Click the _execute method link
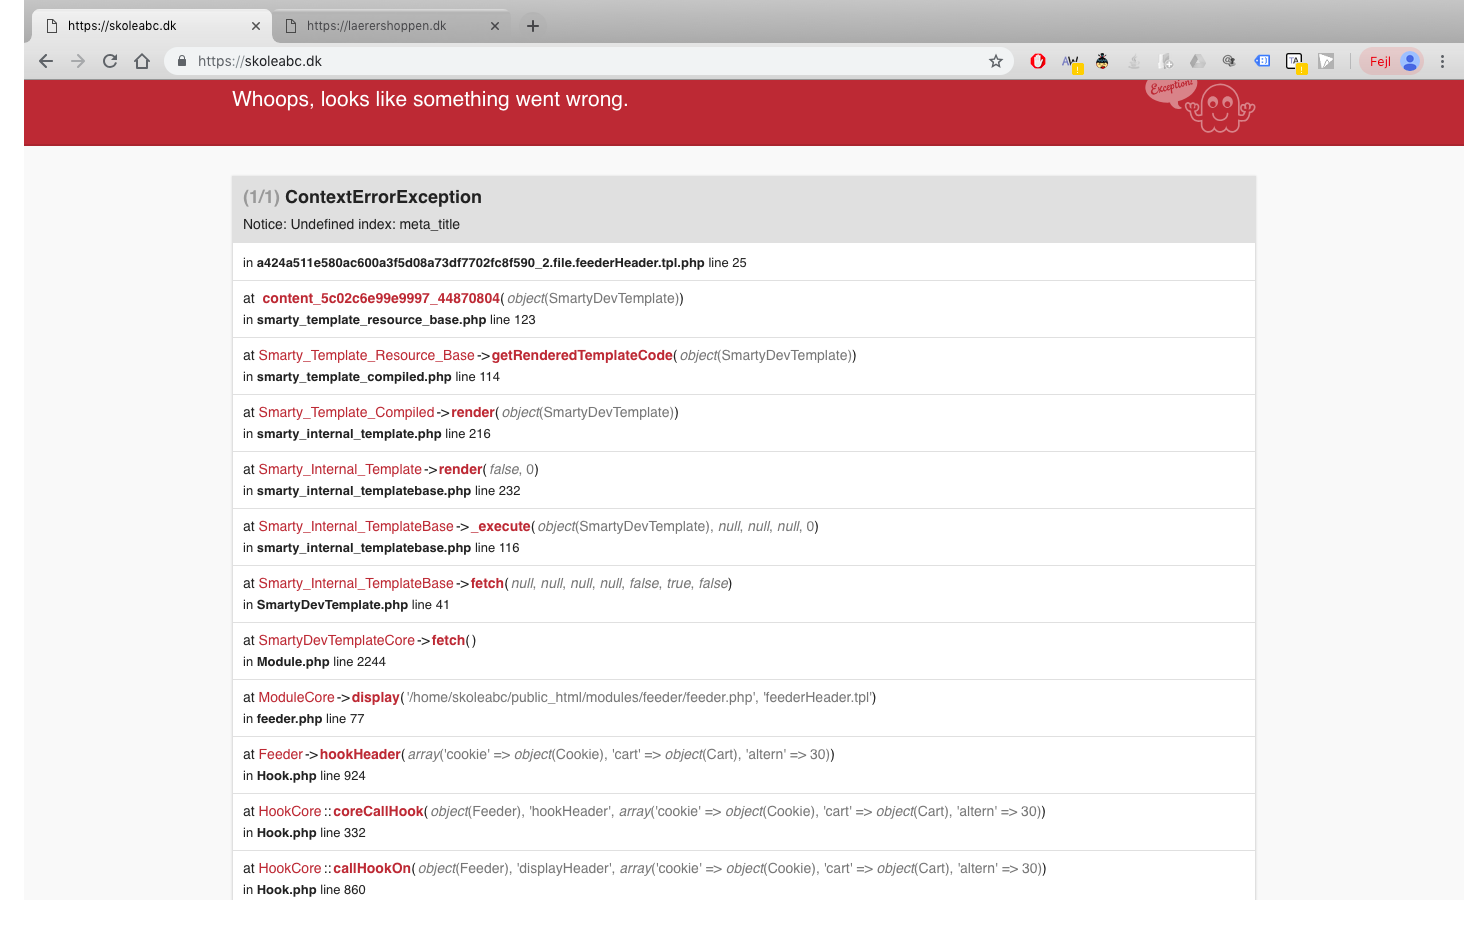 (x=501, y=526)
